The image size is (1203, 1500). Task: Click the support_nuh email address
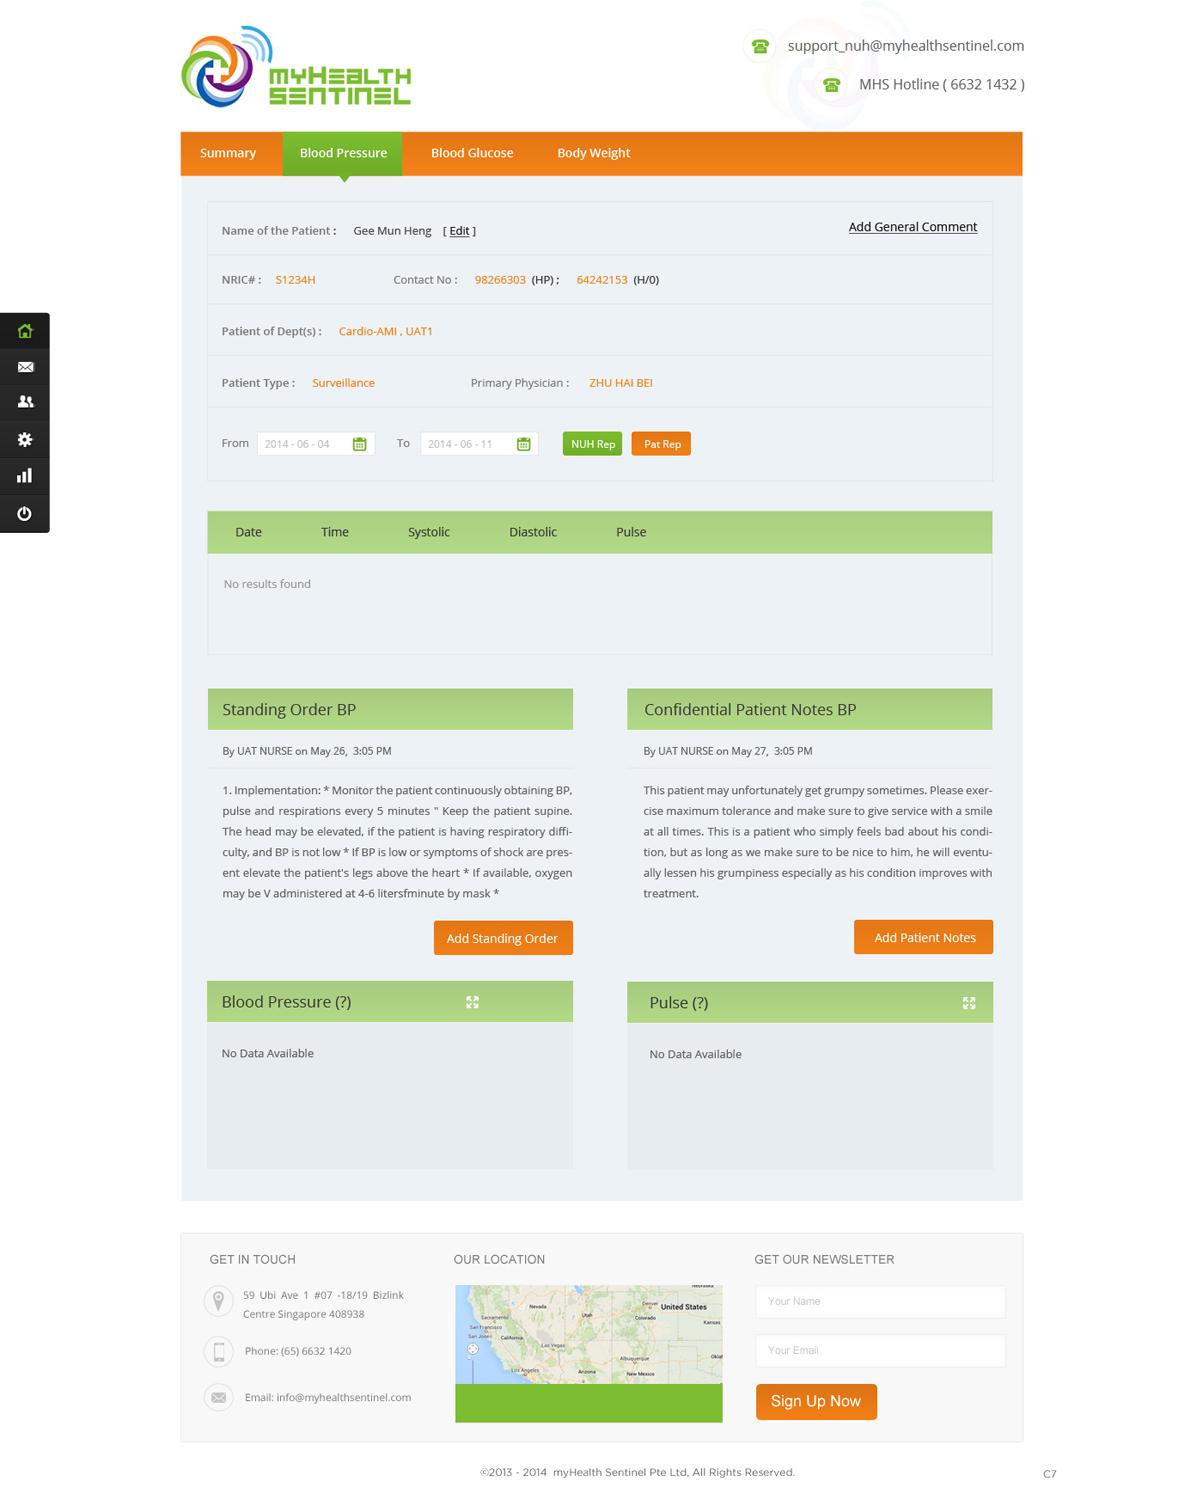906,46
